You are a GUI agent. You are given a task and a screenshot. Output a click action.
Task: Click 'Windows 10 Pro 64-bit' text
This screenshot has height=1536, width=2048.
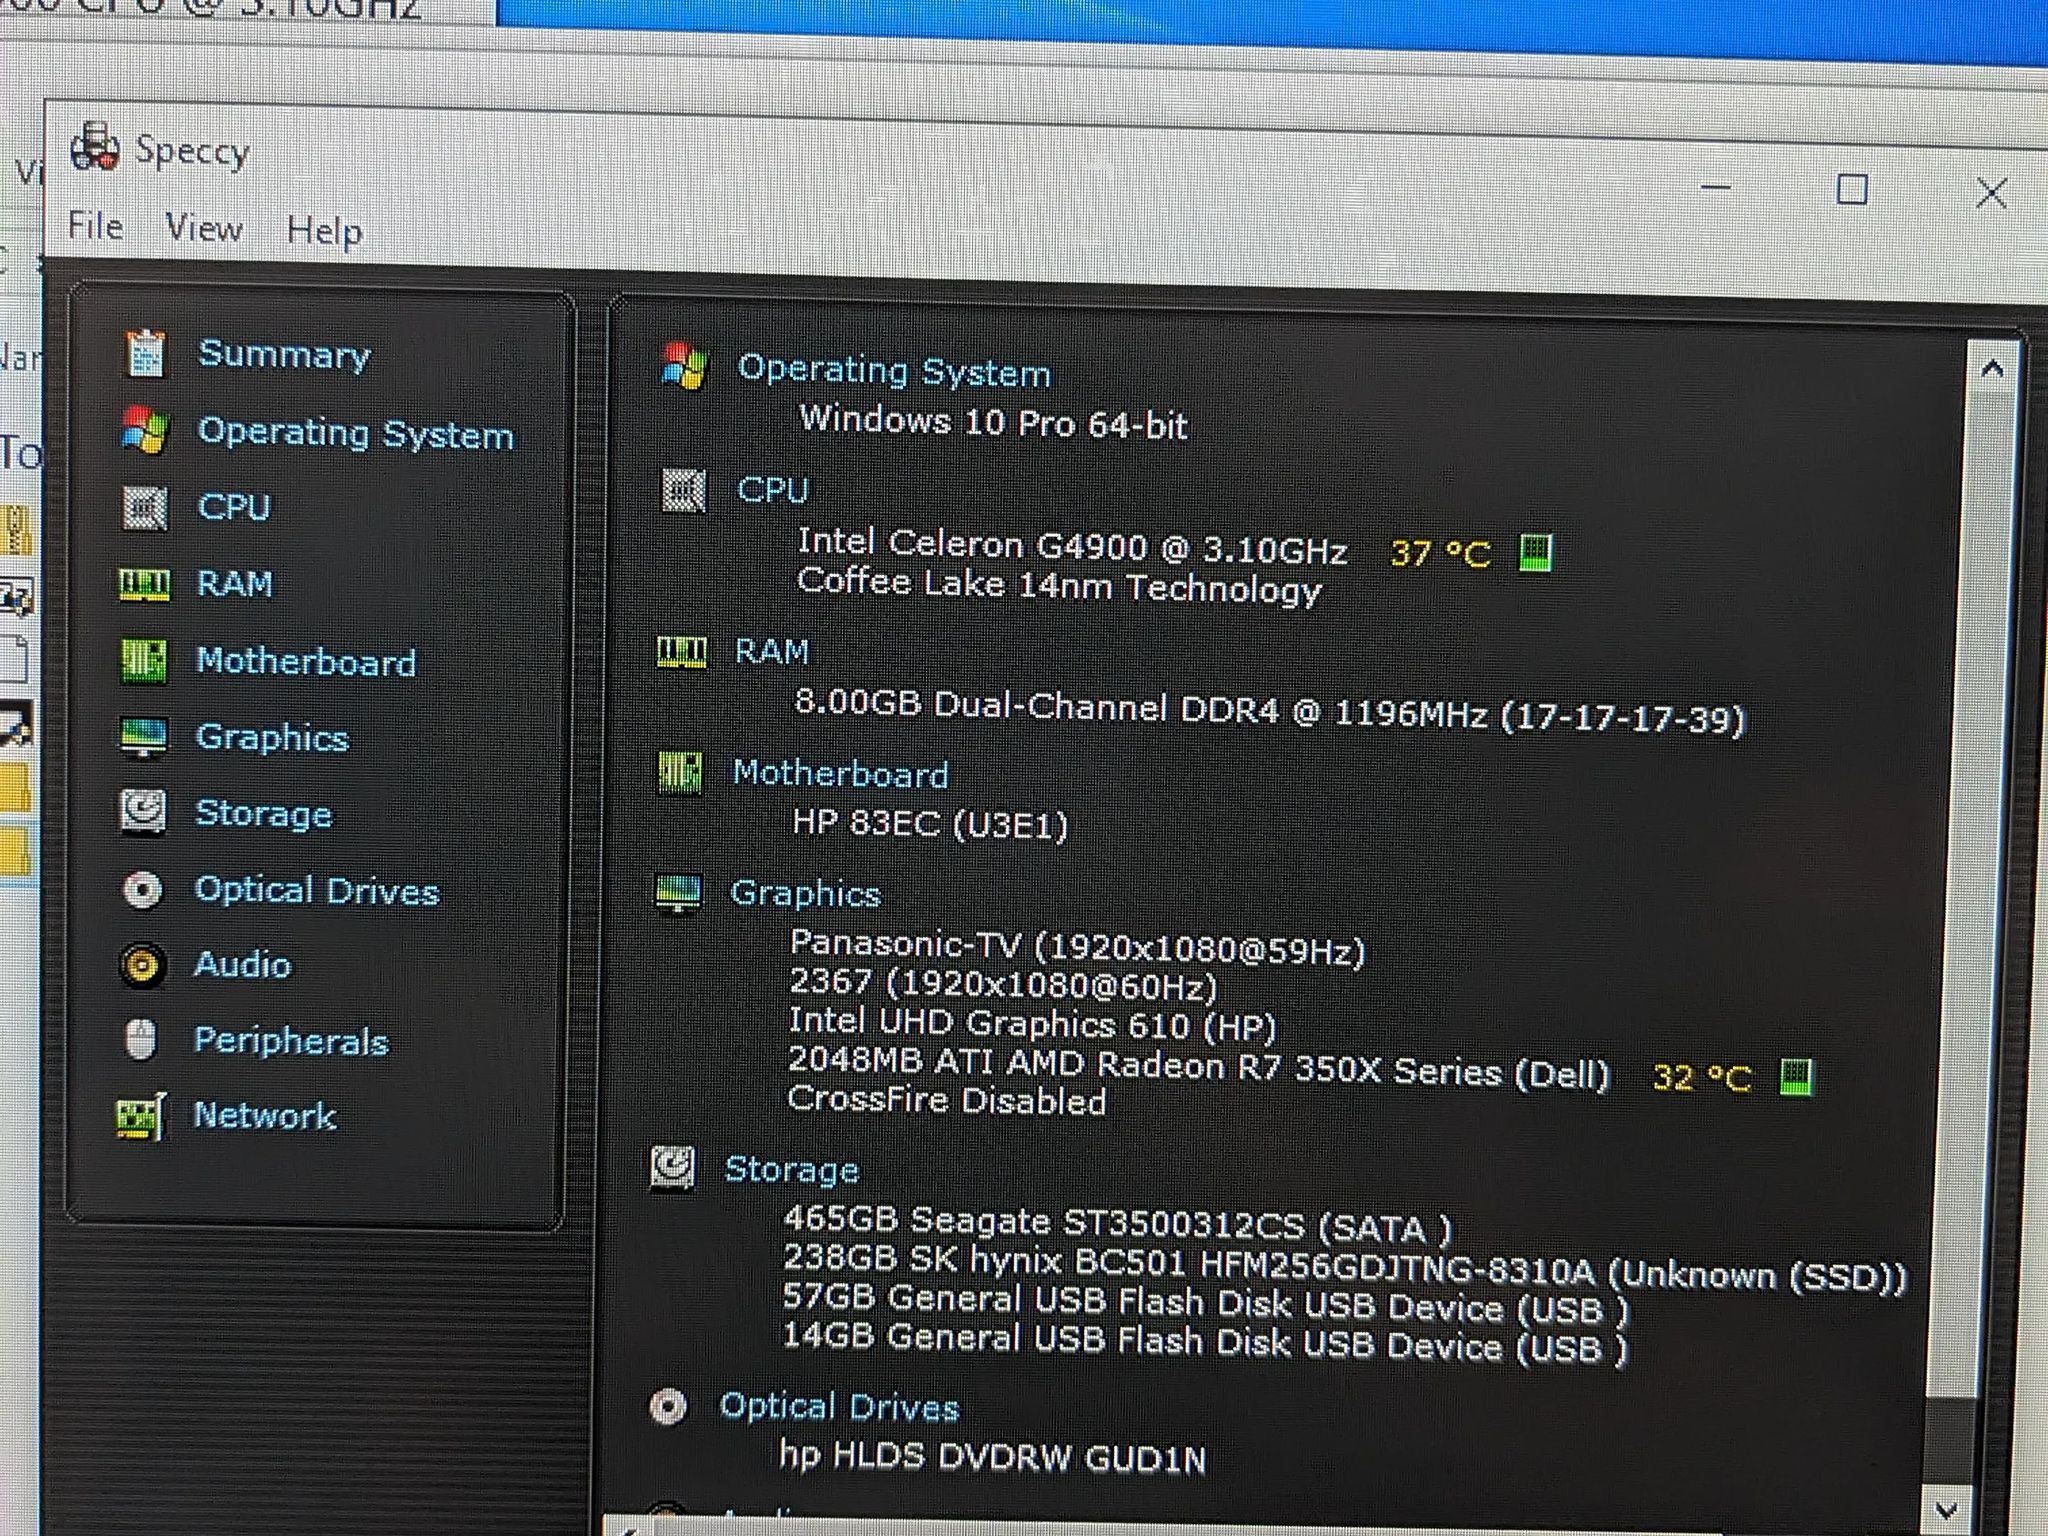pos(993,421)
